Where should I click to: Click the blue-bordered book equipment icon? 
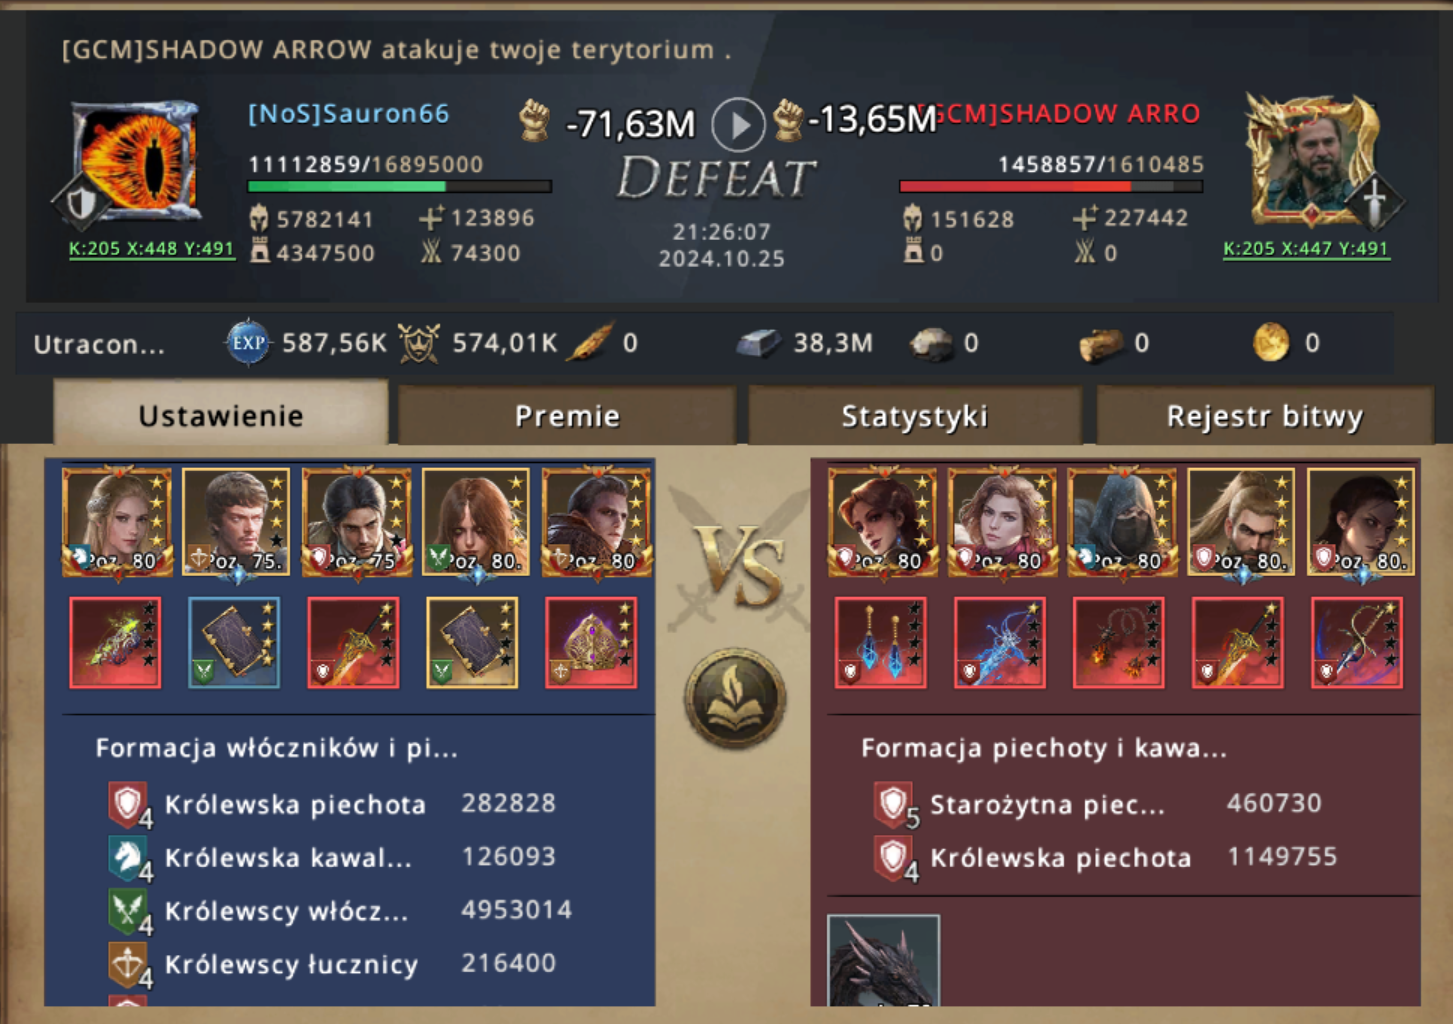coord(234,643)
